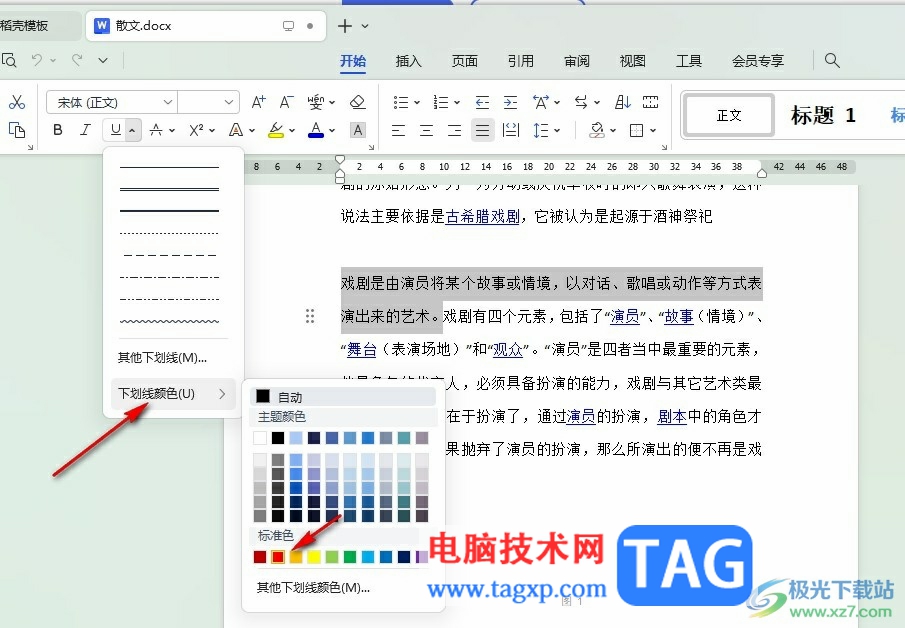The image size is (905, 628).
Task: Click the paragraph drag handle dots
Action: coord(310,316)
